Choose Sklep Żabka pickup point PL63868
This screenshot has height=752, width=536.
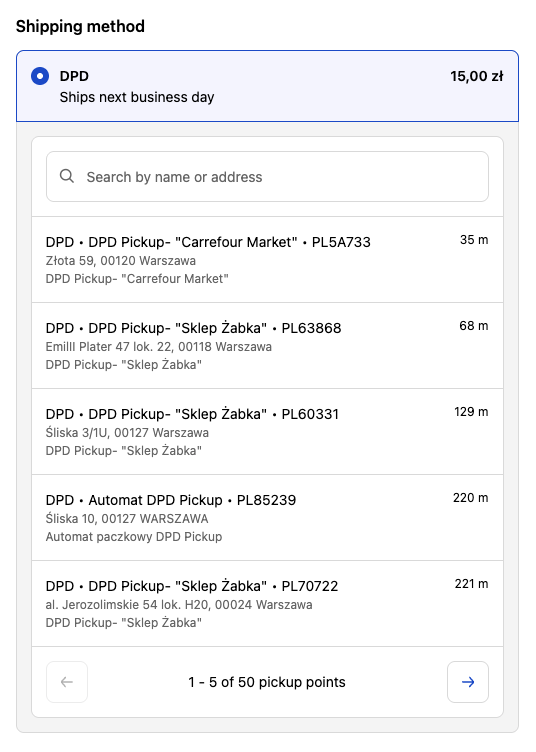click(267, 345)
